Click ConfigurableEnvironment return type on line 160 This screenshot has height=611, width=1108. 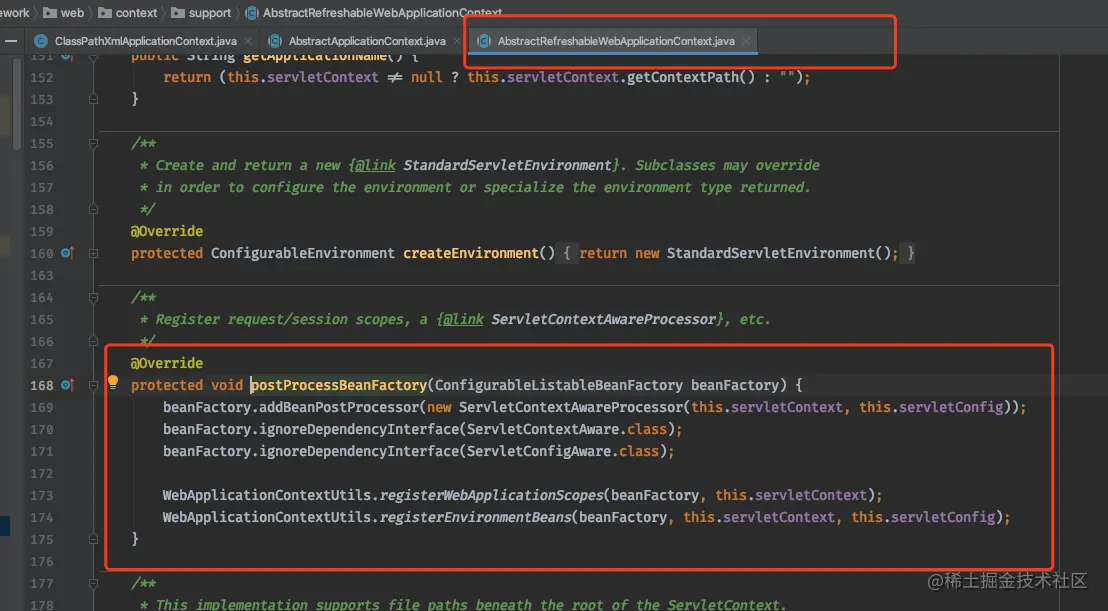[302, 253]
